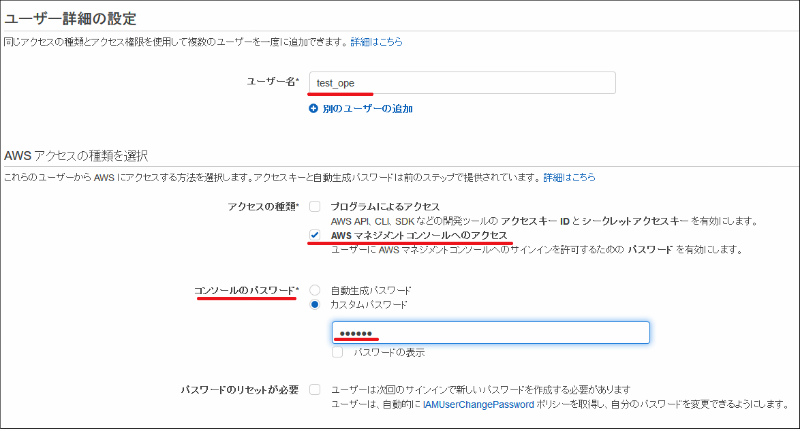Click the plus icon beside 別のユーザーの追加
Image resolution: width=800 pixels, height=431 pixels.
pos(313,108)
